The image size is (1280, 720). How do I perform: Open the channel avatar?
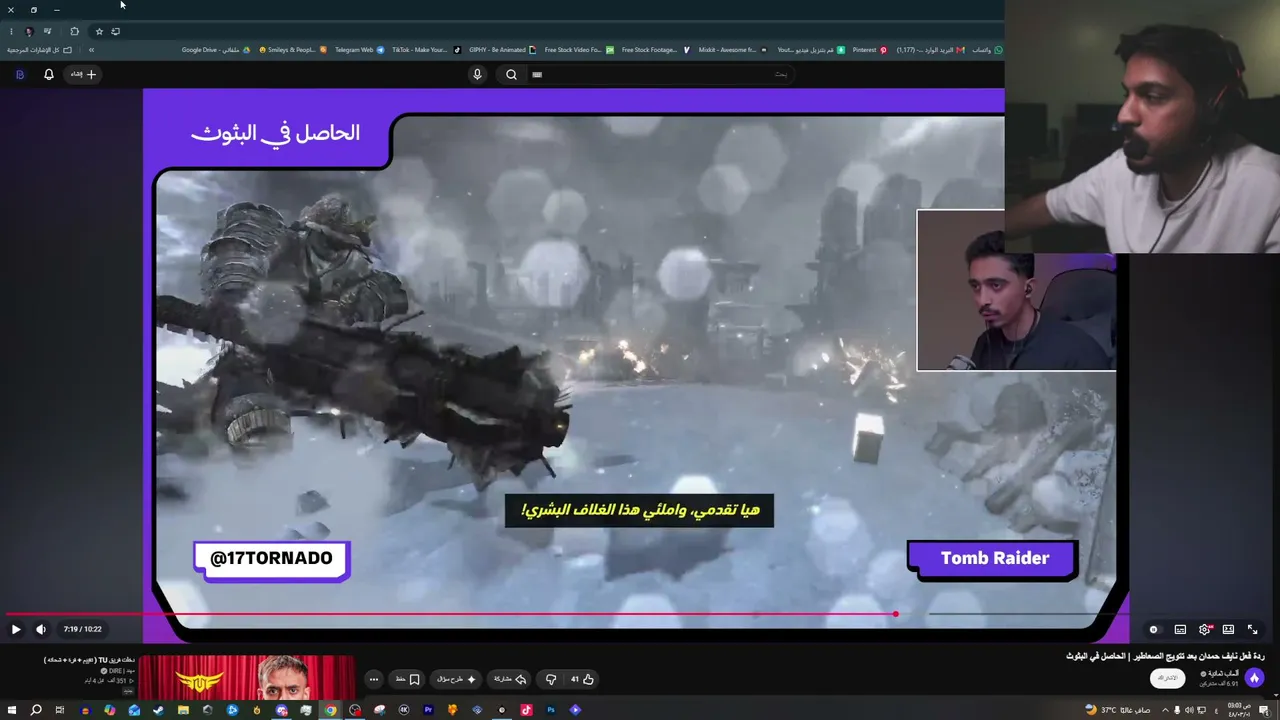(1255, 678)
